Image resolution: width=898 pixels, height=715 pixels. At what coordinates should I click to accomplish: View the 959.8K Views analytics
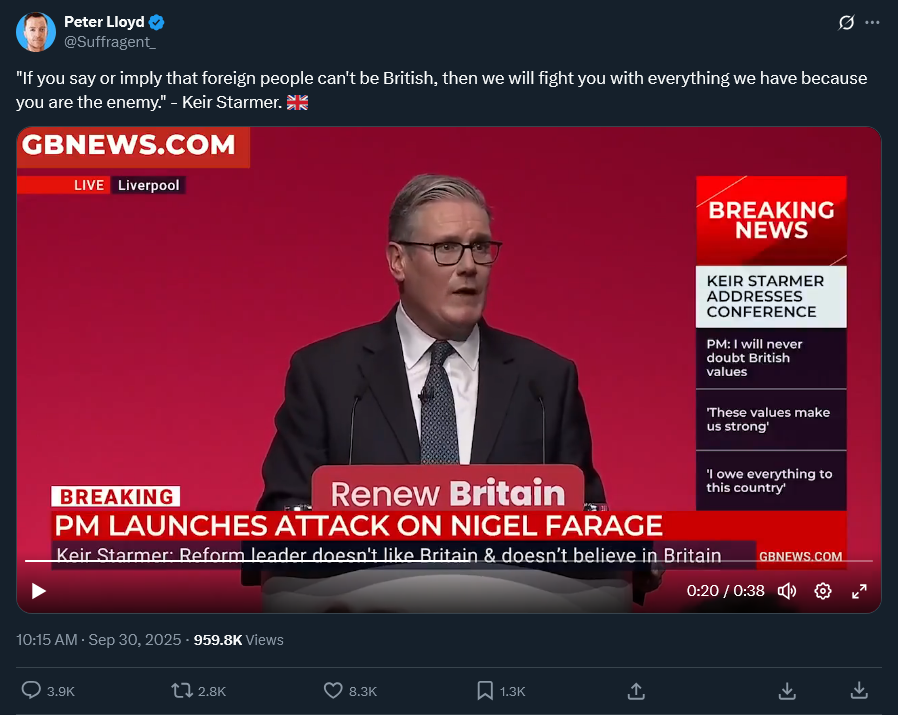click(x=238, y=640)
